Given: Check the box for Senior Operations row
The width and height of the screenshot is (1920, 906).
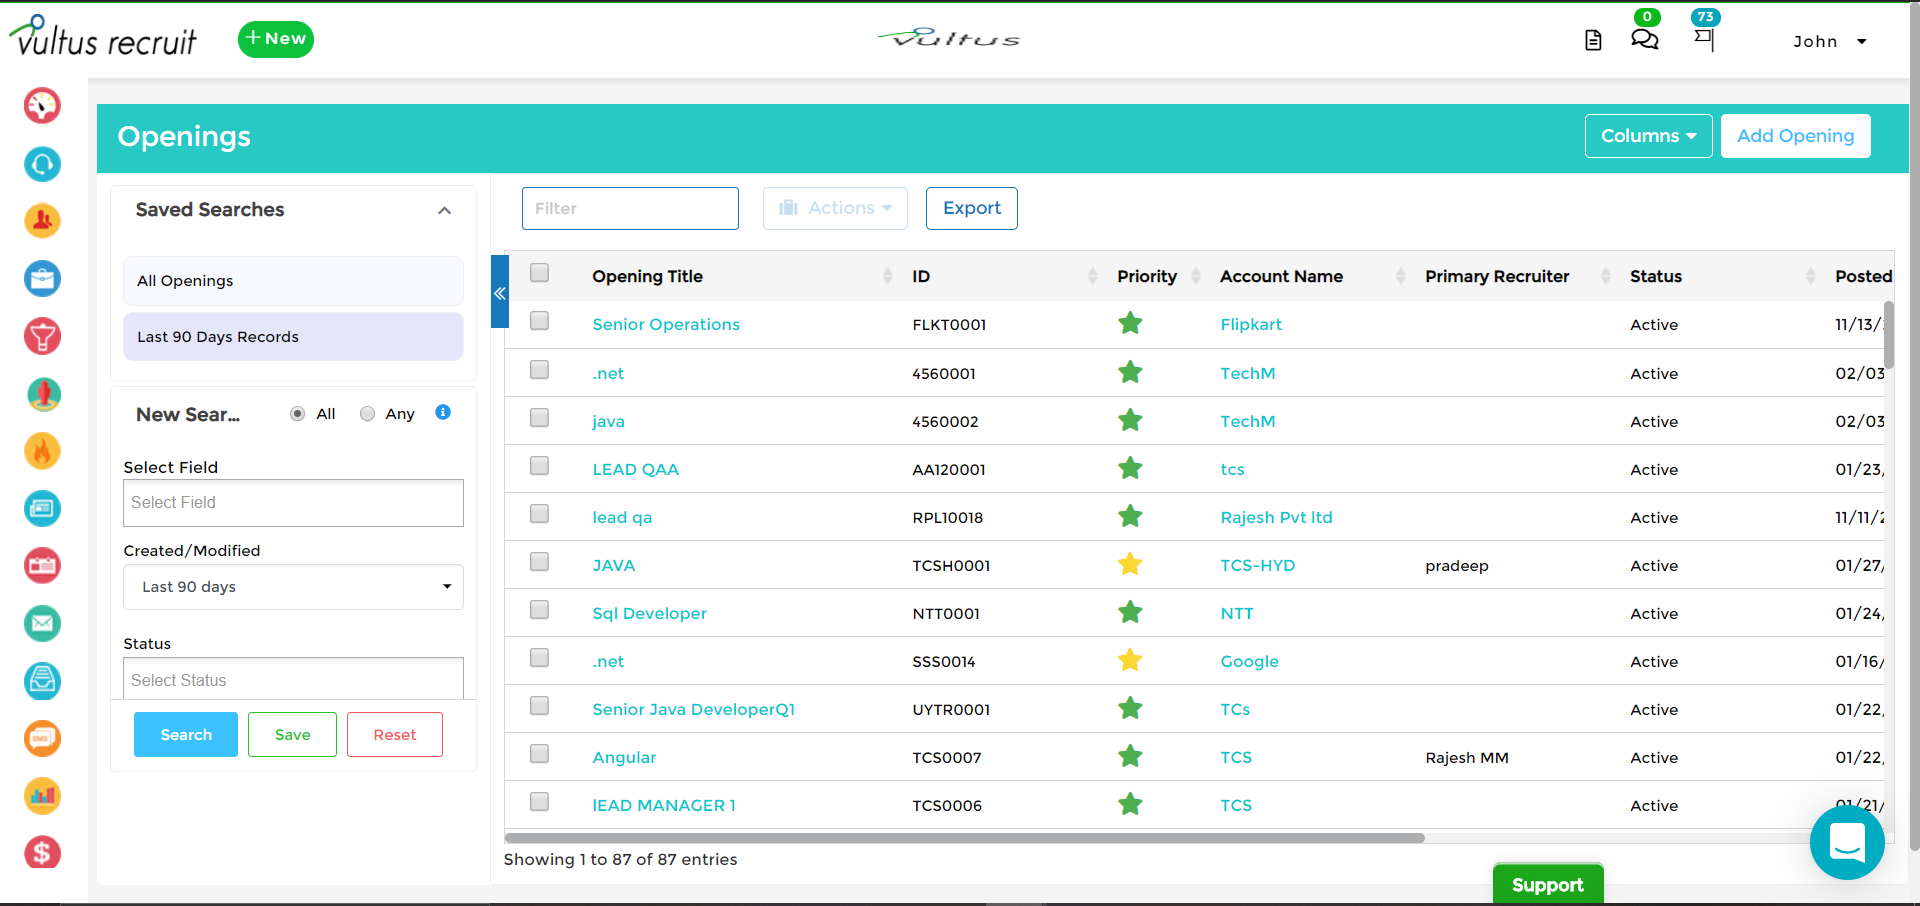Looking at the screenshot, I should 540,321.
